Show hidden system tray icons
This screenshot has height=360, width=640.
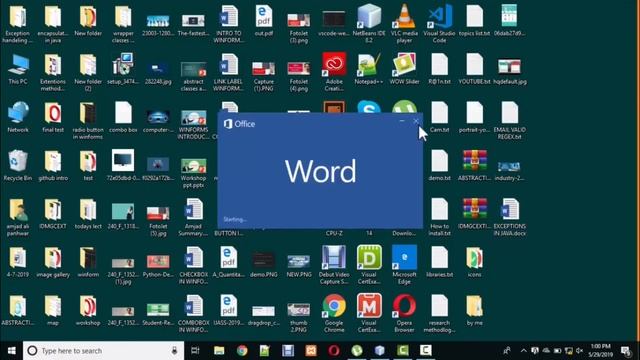click(524, 351)
